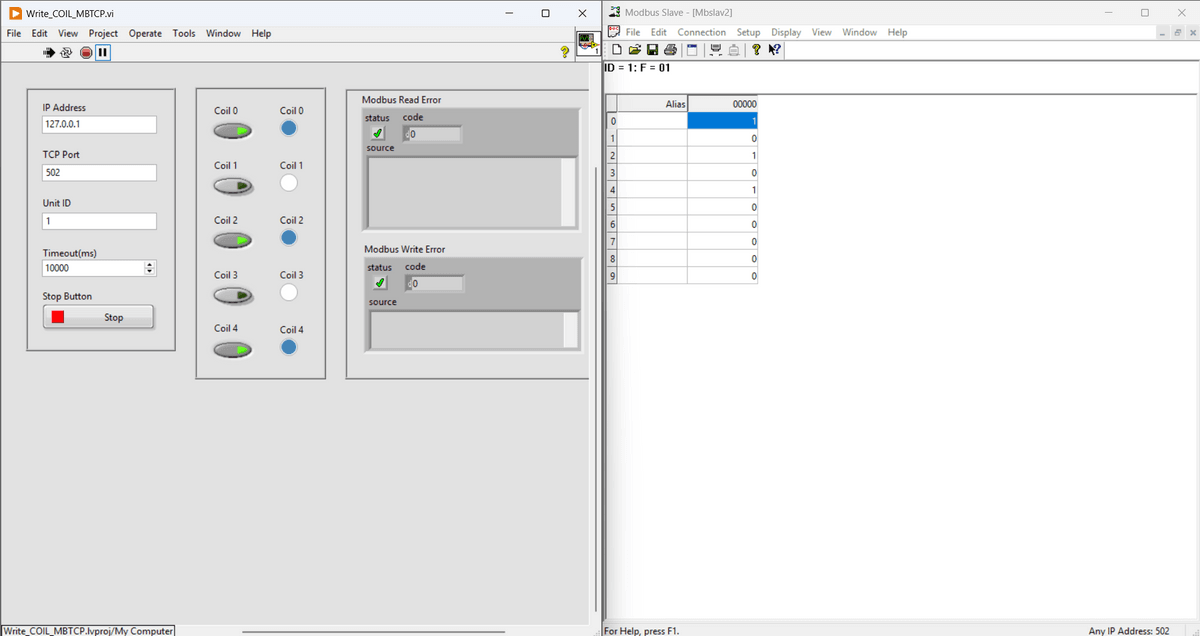Open the Project menu in LabVIEW
Viewport: 1200px width, 636px height.
pos(103,33)
